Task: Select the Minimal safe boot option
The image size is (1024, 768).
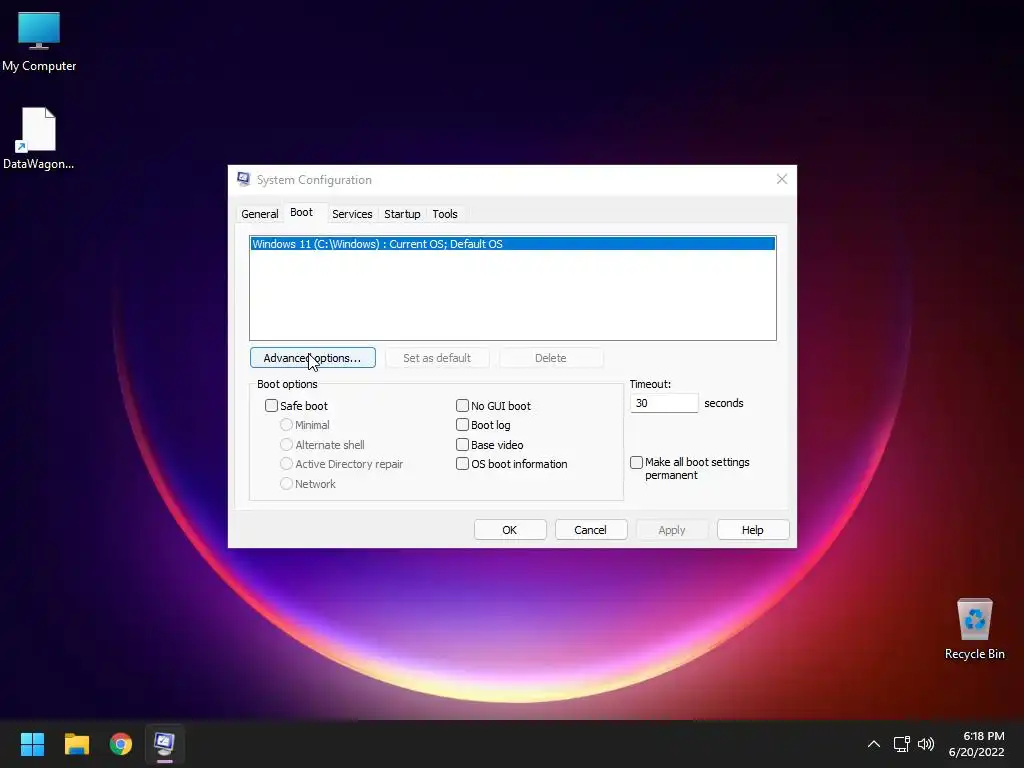Action: pyautogui.click(x=286, y=424)
